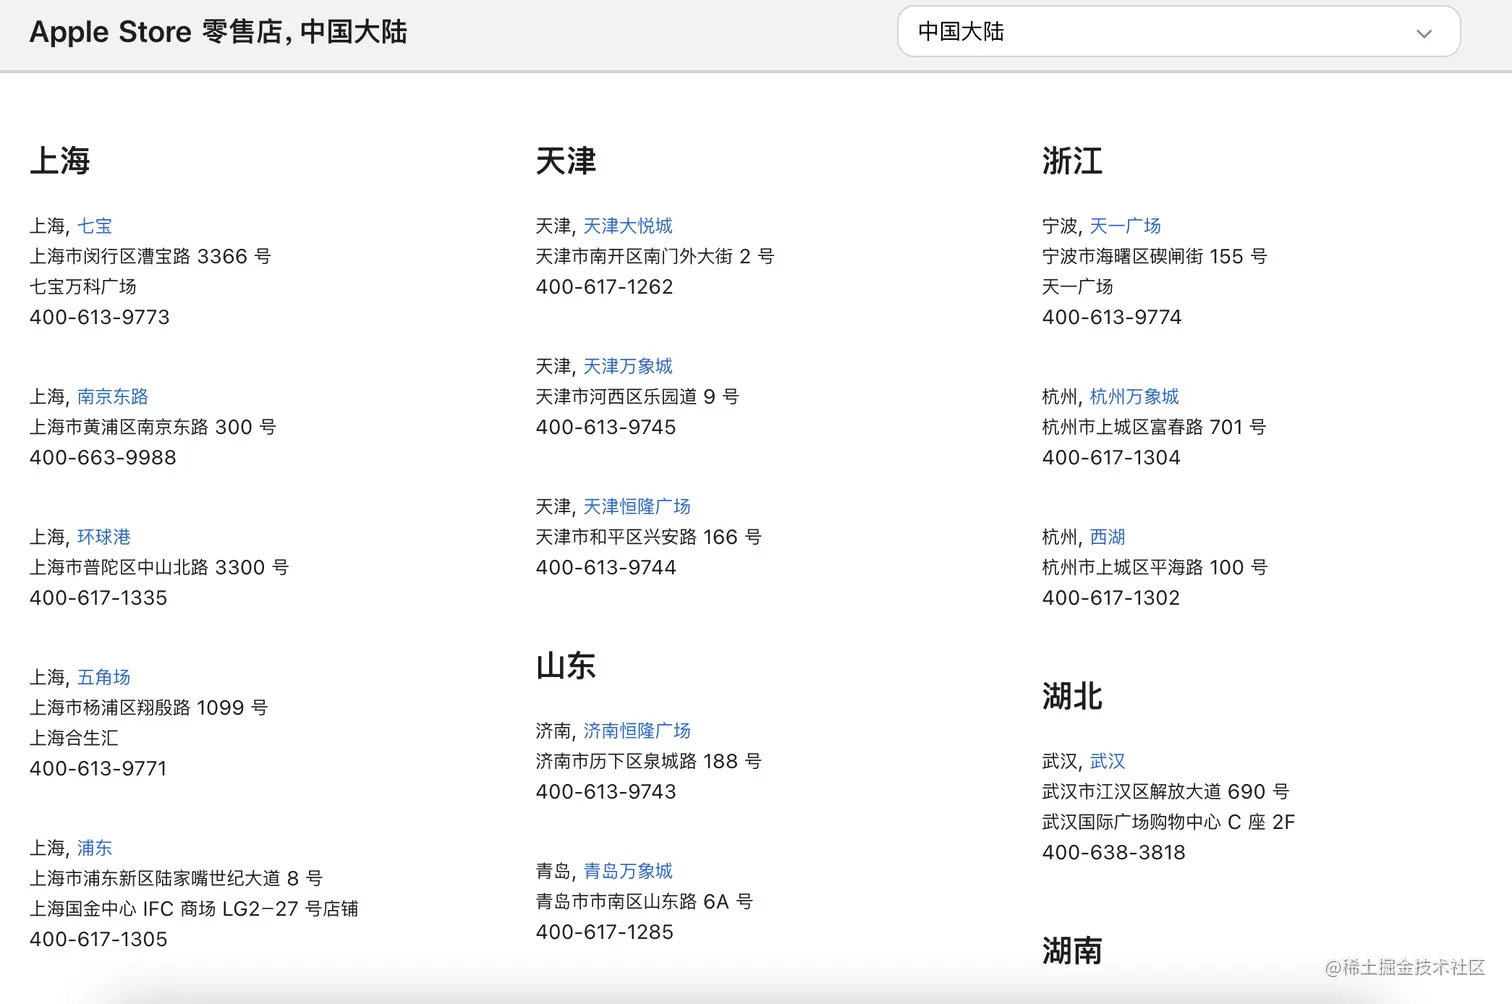Select the 天一广场 Ningbo store link
The width and height of the screenshot is (1512, 1004).
pyautogui.click(x=1125, y=226)
